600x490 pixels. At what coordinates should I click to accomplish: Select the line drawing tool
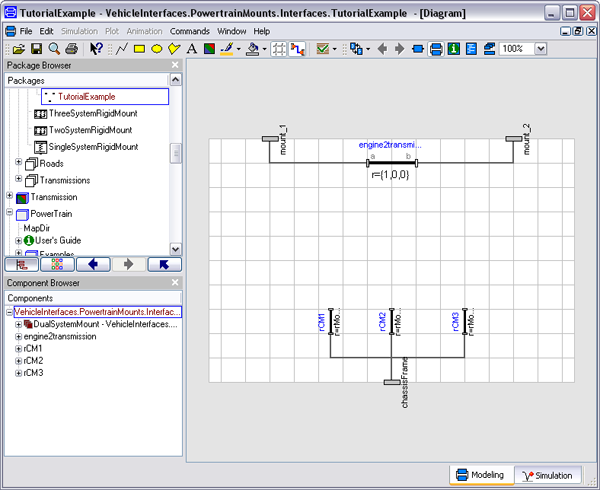tap(122, 48)
